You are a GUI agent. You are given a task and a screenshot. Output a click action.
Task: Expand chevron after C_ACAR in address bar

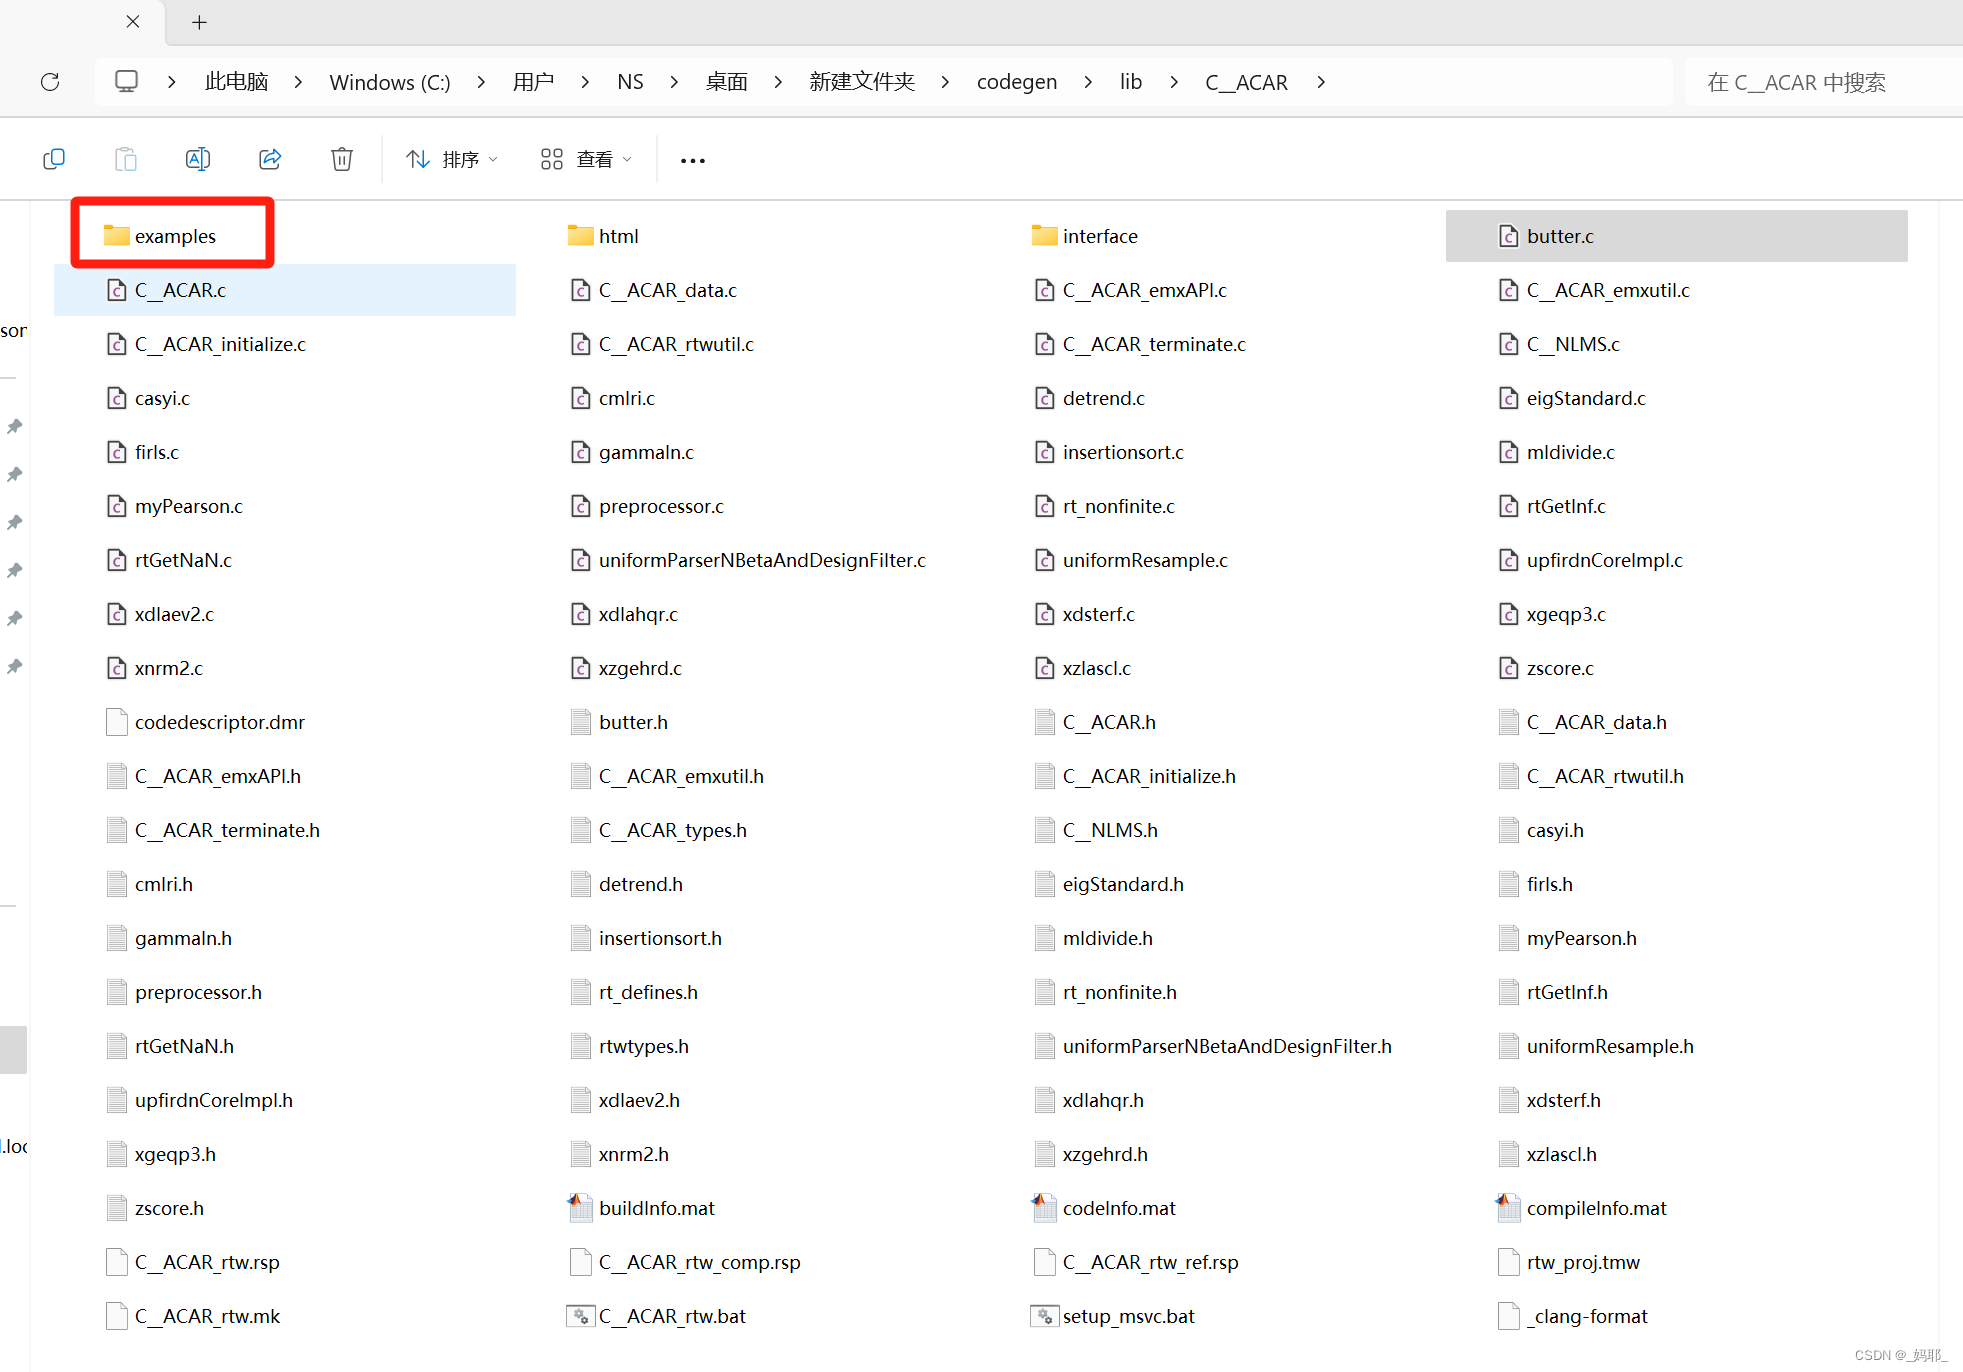[x=1321, y=82]
